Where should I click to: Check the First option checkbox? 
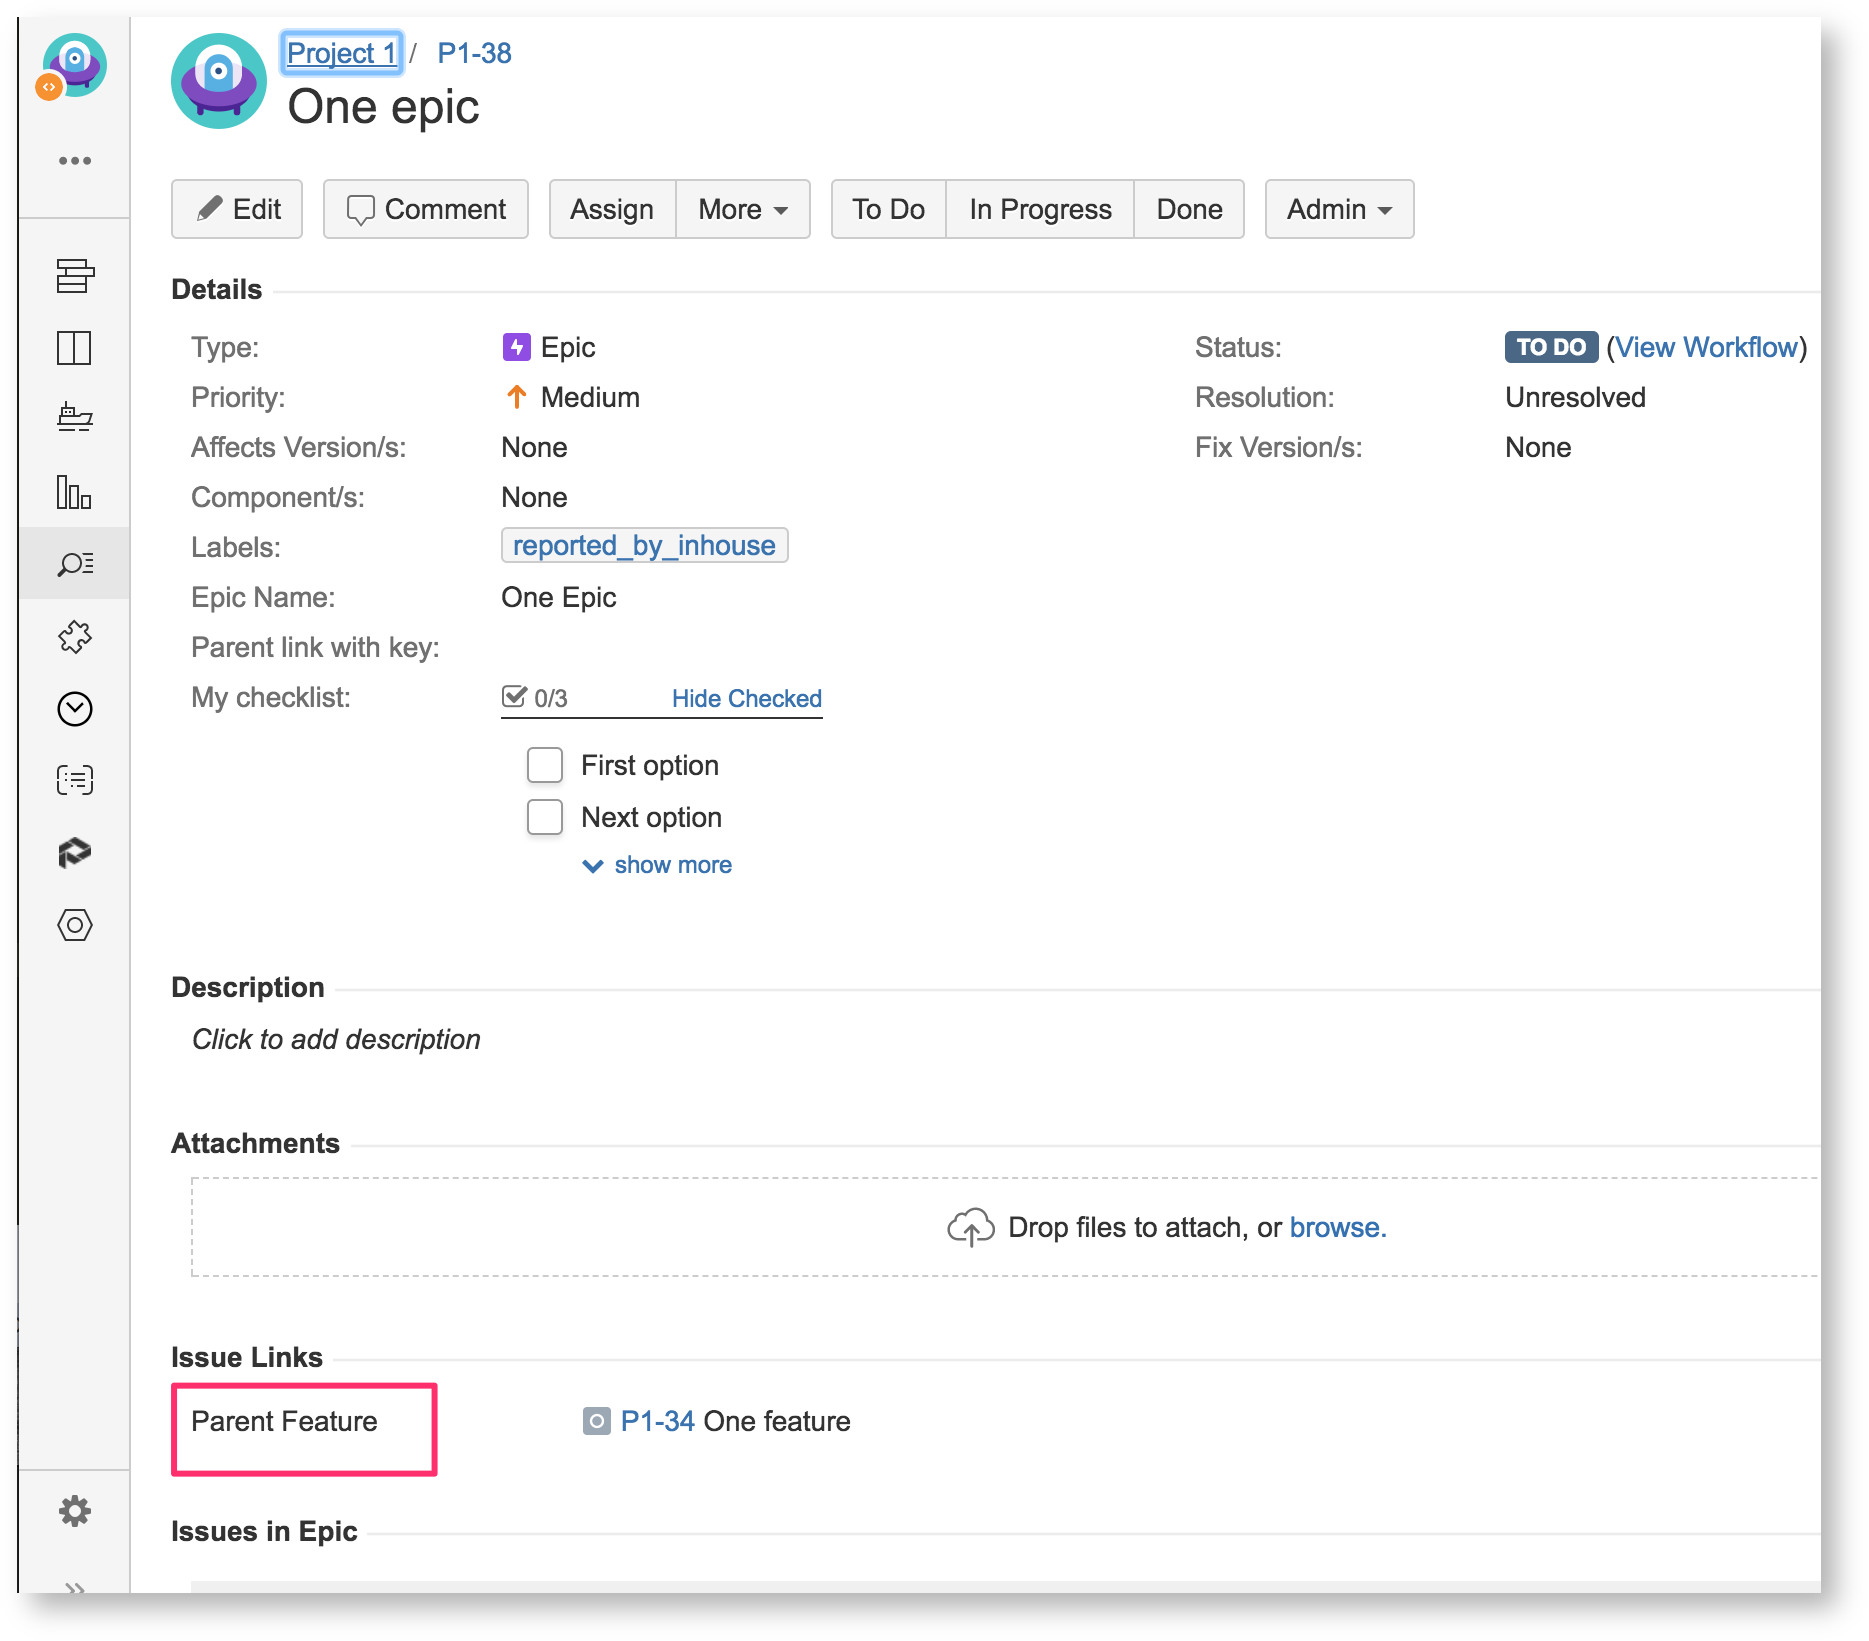[545, 765]
